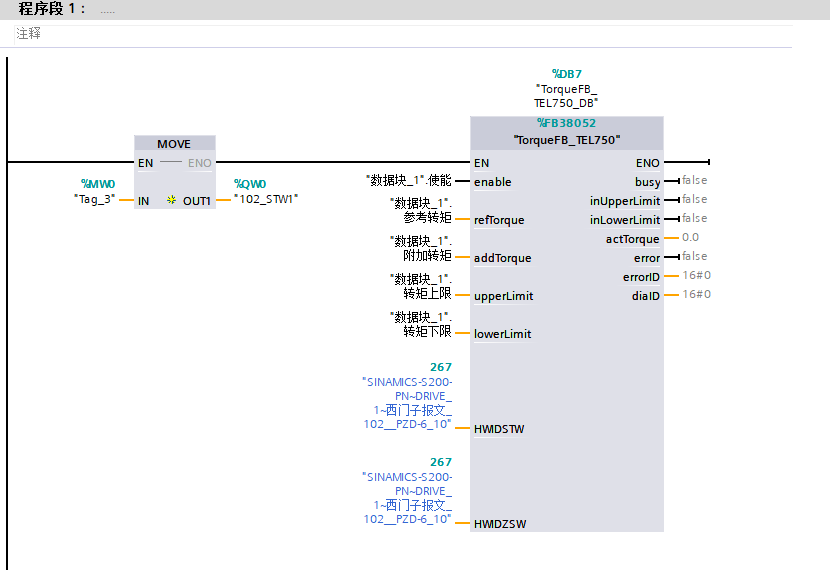This screenshot has height=571, width=830.
Task: Click the "Tag_3" input operand
Action: (95, 199)
